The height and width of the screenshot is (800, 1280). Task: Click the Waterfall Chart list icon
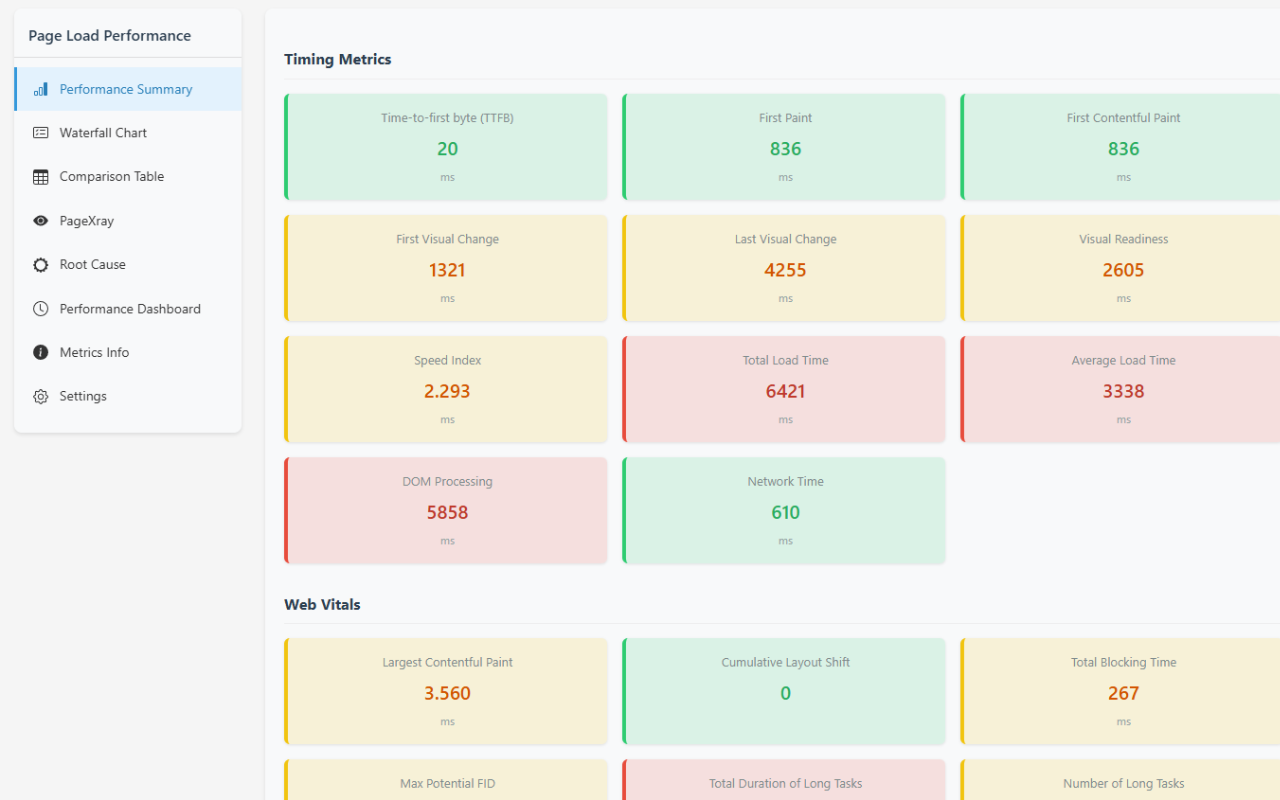click(x=40, y=133)
